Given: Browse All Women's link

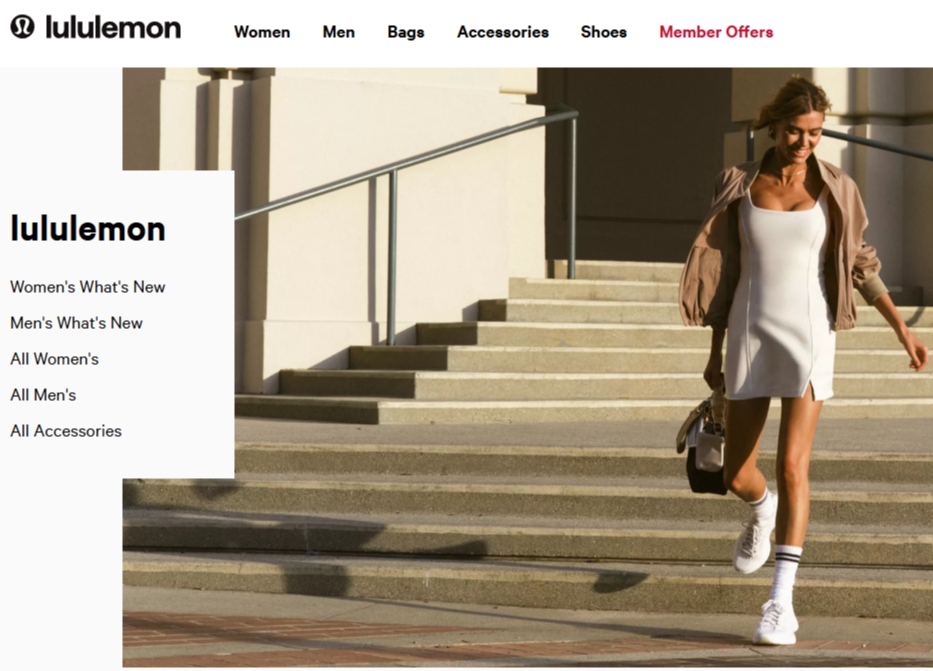Looking at the screenshot, I should click(54, 359).
